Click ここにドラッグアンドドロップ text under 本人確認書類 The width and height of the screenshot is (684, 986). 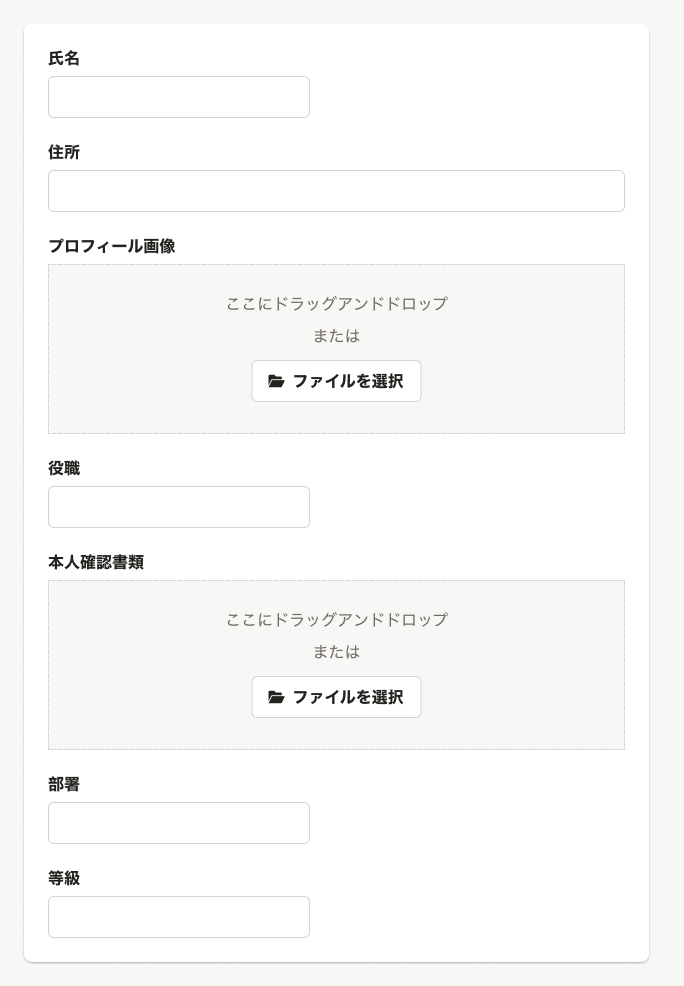(x=336, y=620)
